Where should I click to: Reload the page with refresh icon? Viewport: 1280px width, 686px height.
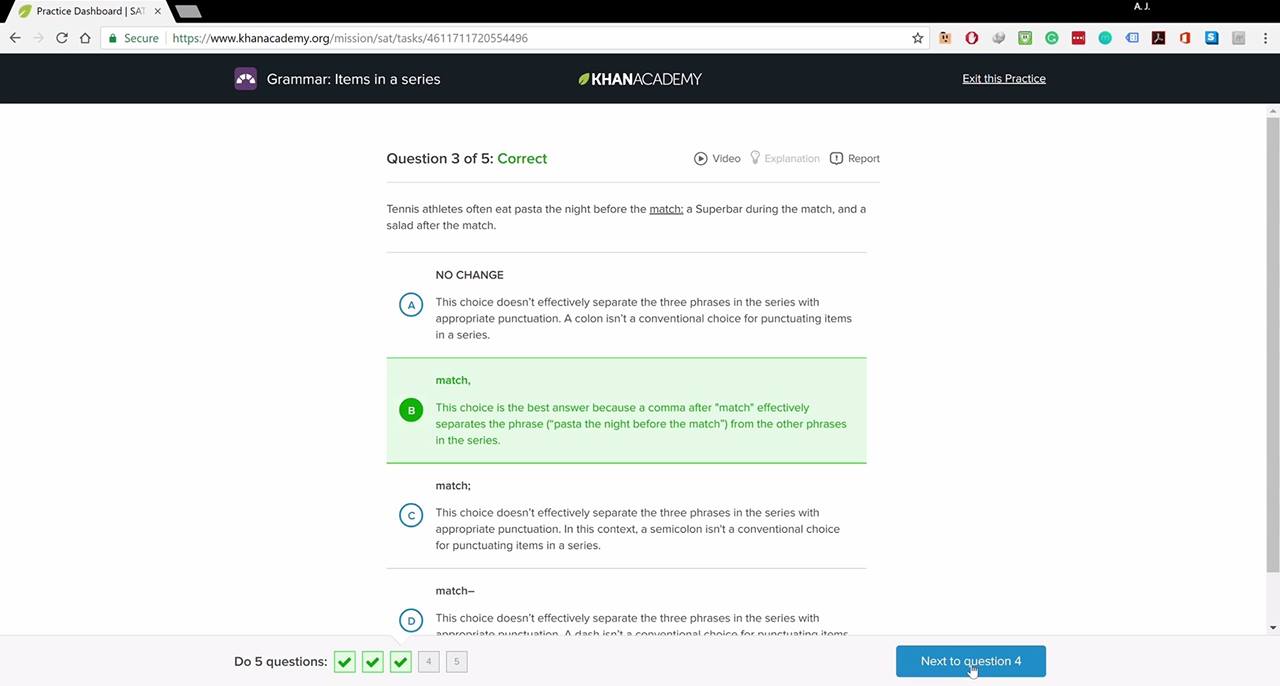pyautogui.click(x=61, y=38)
